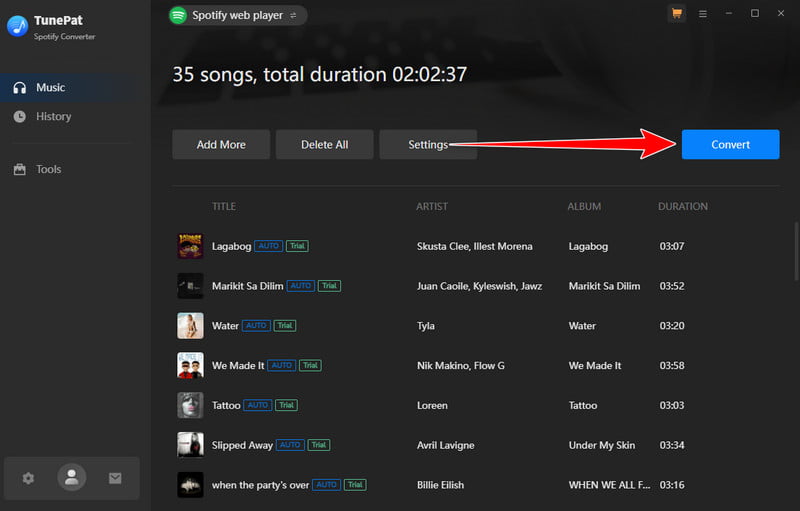Click the Spotify logo icon
This screenshot has height=511, width=800.
(x=178, y=15)
